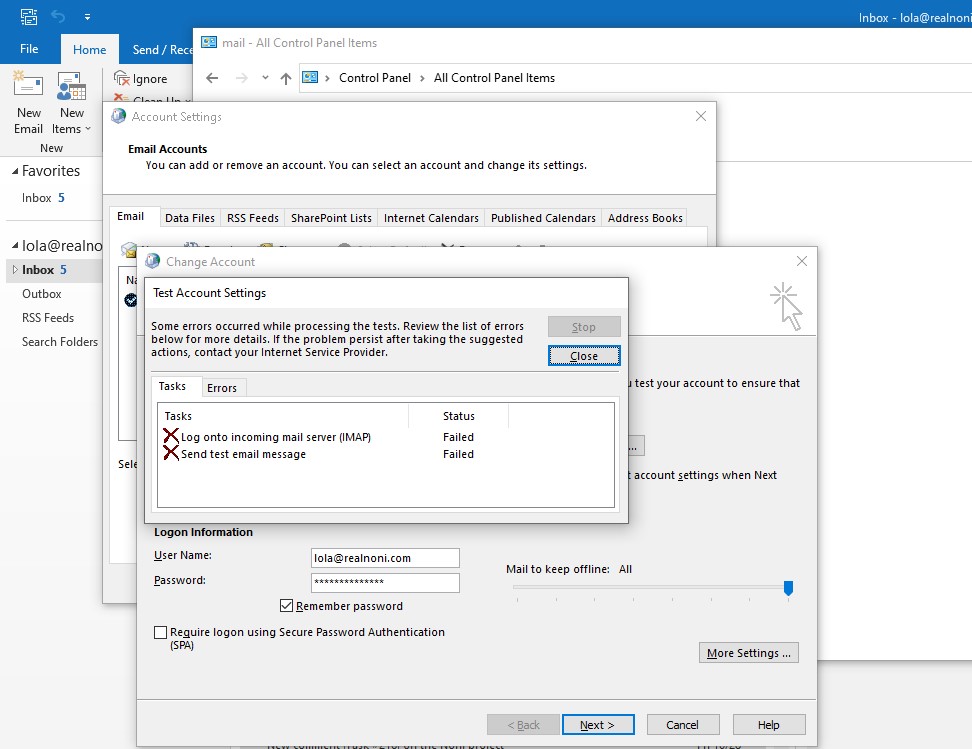Collapse the Favorites section
This screenshot has height=749, width=972.
15,171
